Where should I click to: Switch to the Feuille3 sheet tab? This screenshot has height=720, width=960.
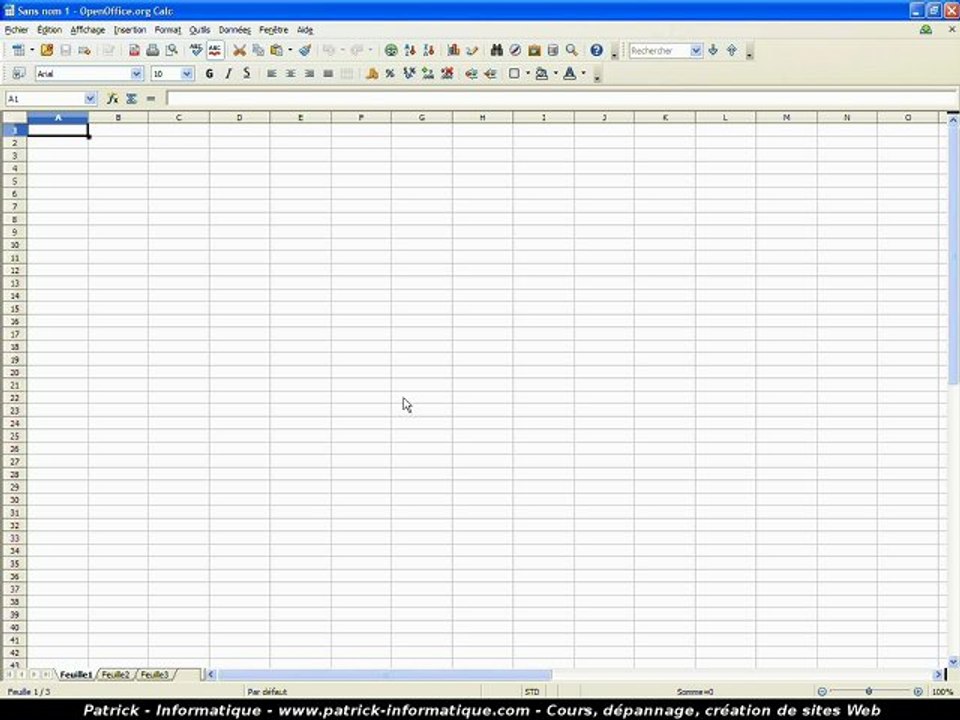pyautogui.click(x=154, y=675)
